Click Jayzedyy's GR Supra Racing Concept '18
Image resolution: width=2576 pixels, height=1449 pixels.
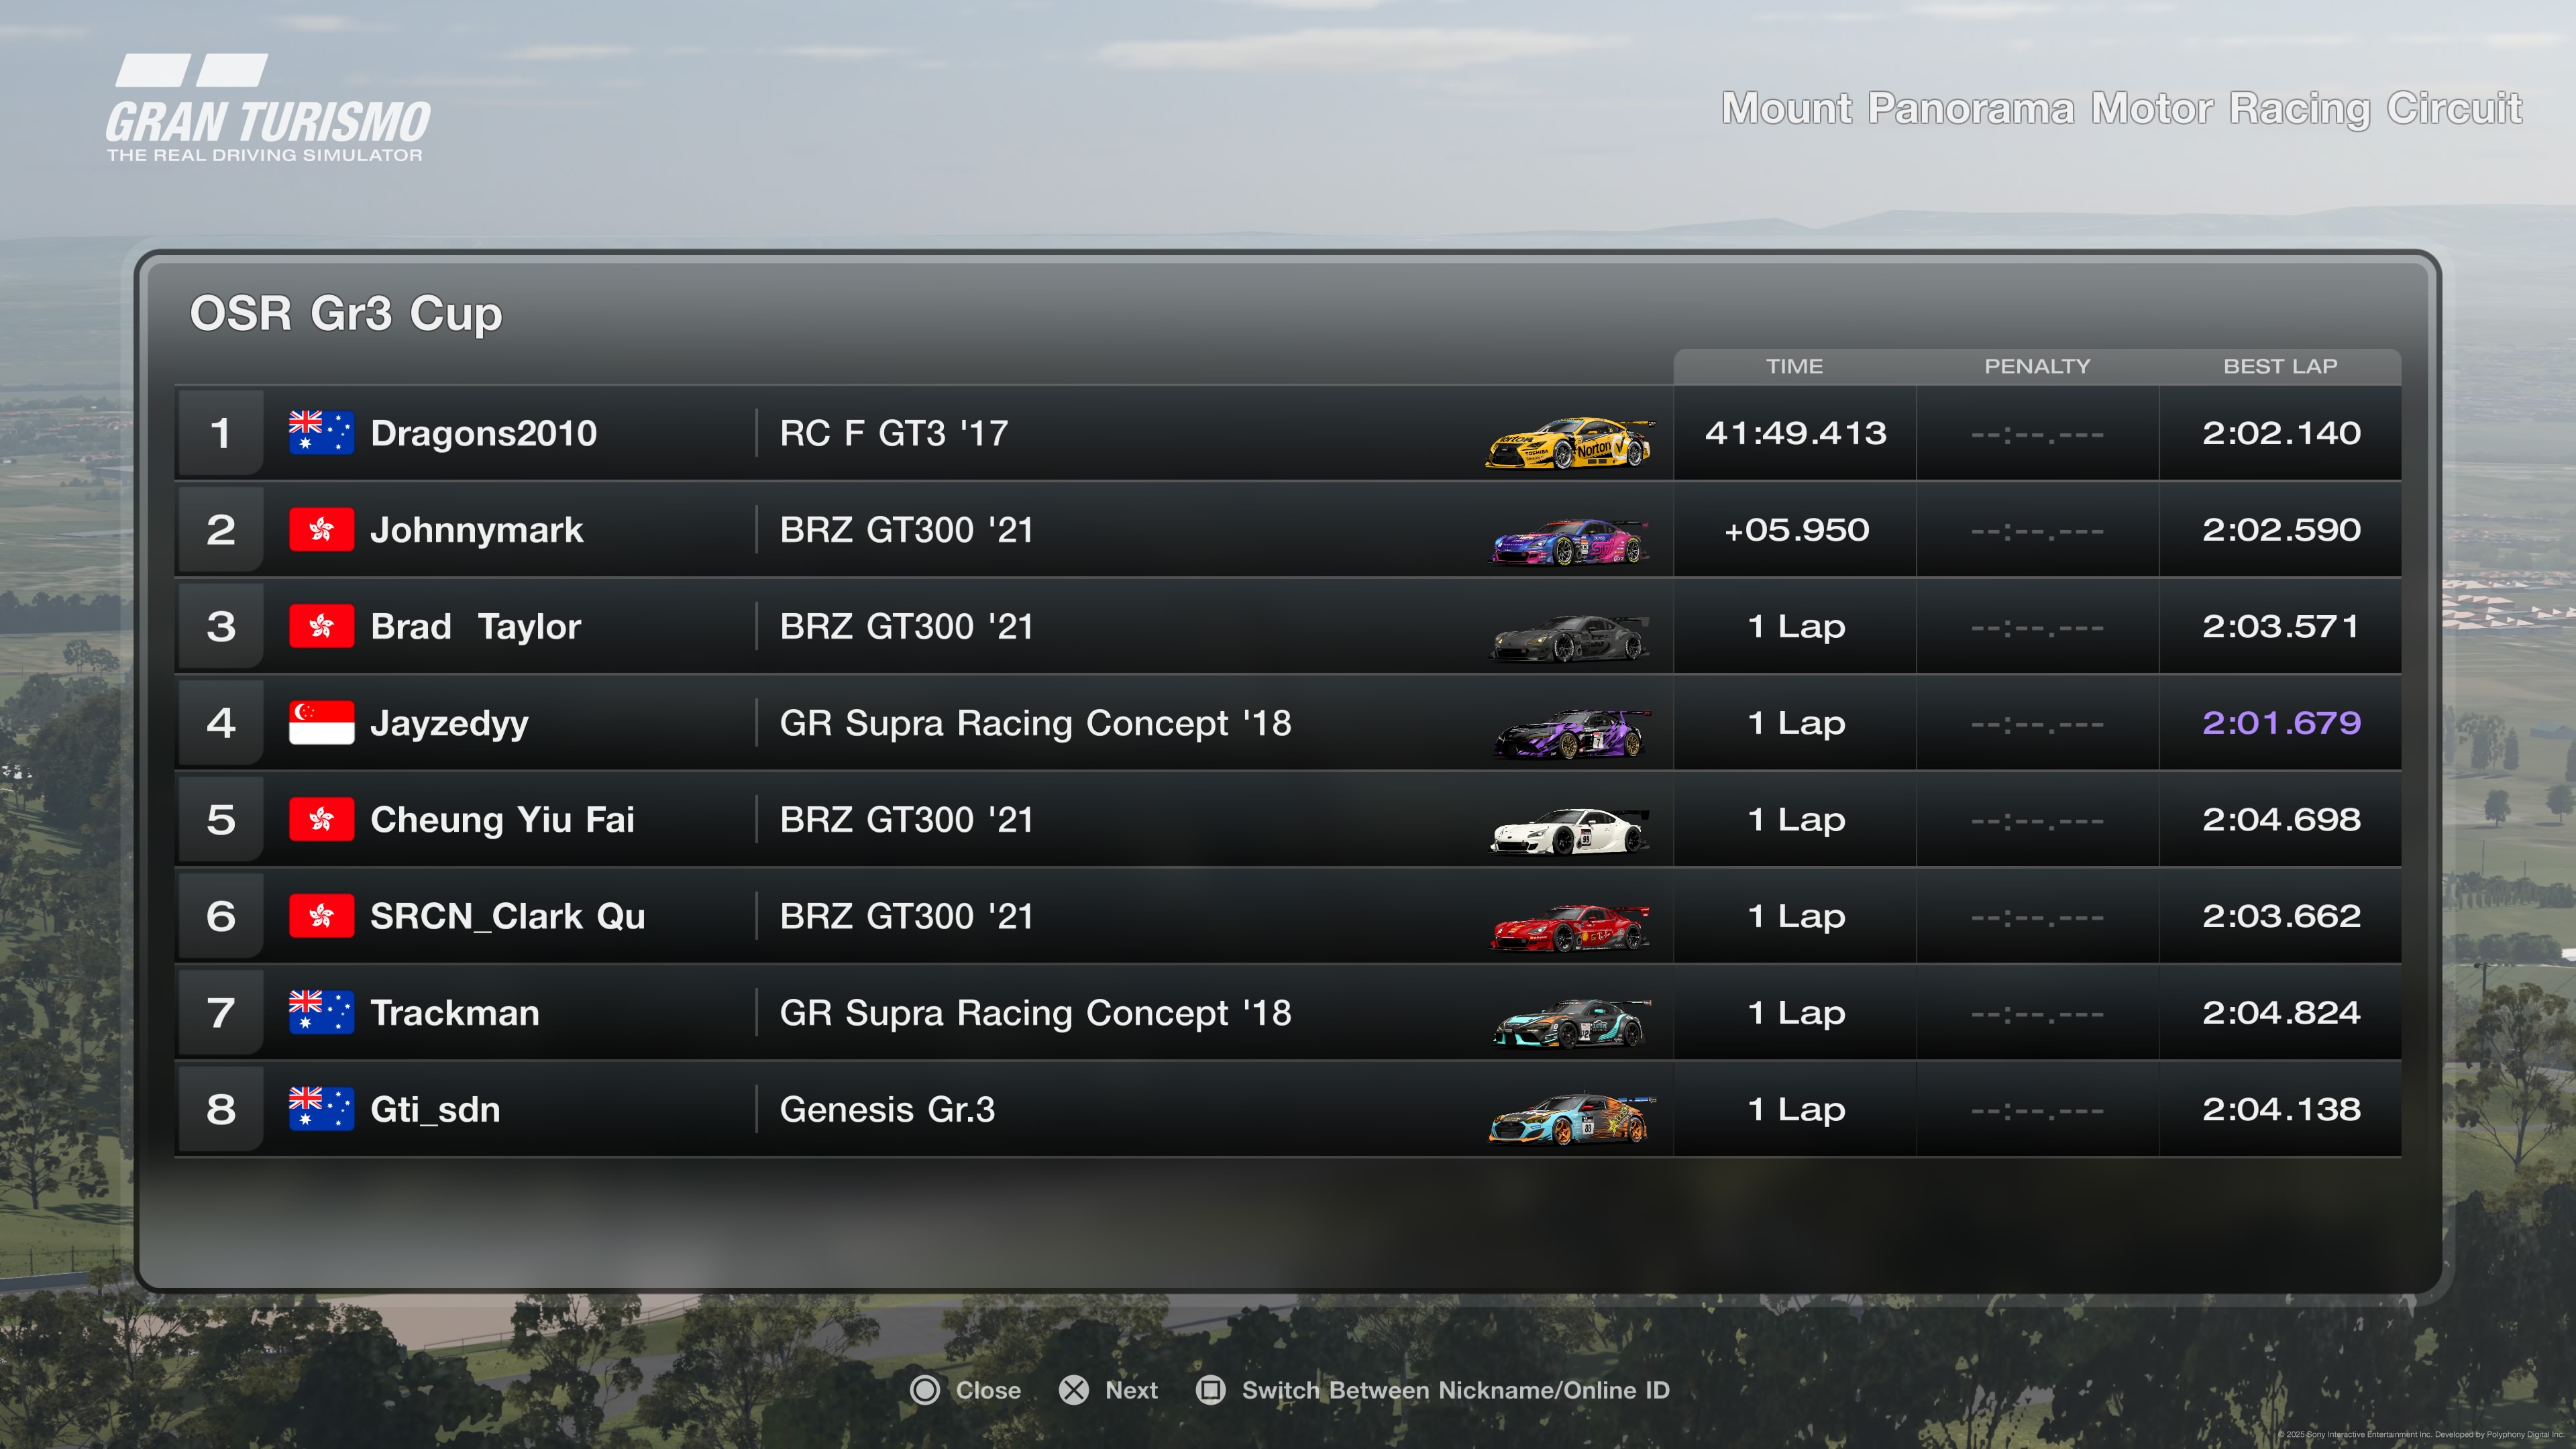click(x=1035, y=723)
